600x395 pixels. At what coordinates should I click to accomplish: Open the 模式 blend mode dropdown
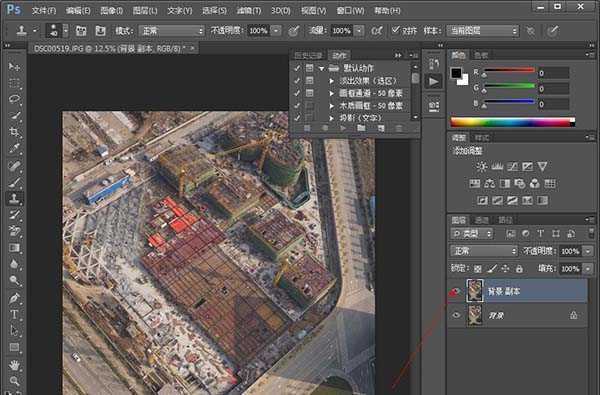click(x=171, y=31)
